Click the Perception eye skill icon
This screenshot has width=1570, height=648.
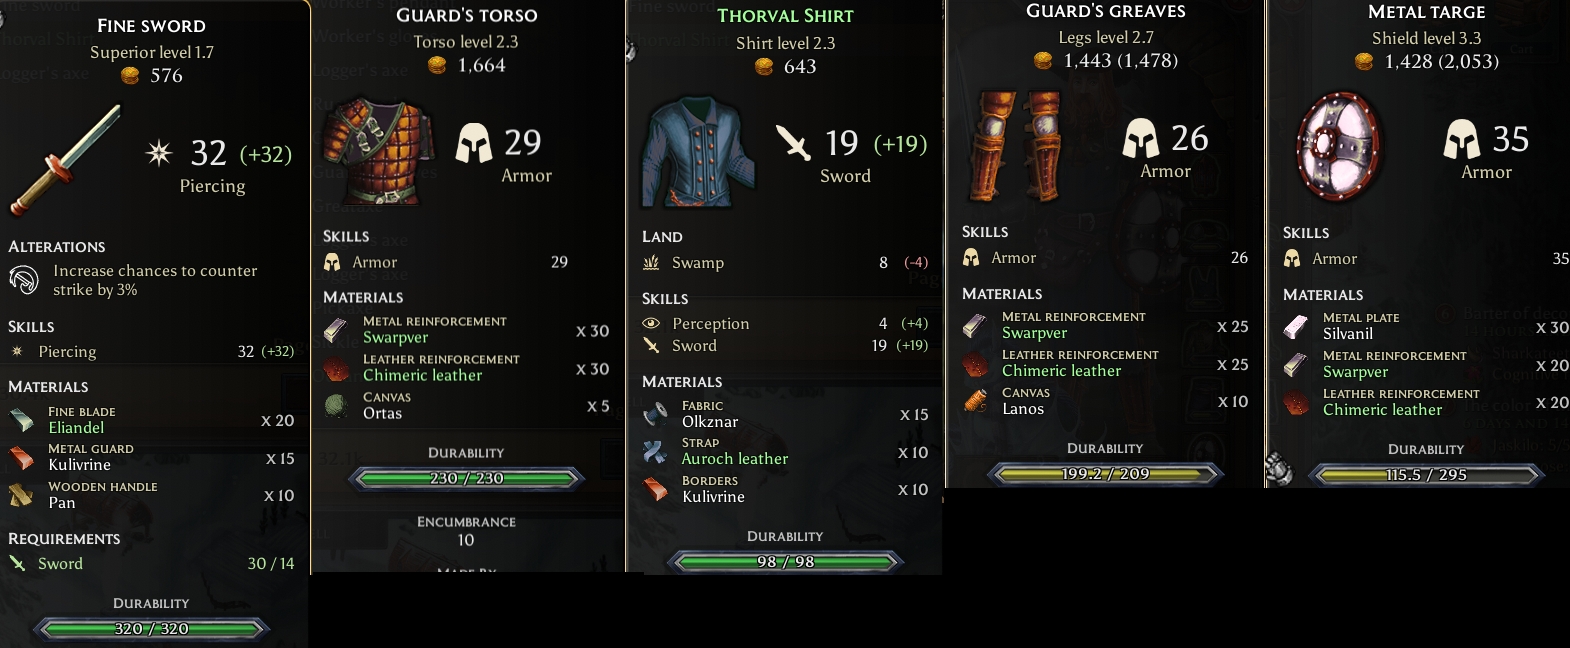(x=651, y=323)
